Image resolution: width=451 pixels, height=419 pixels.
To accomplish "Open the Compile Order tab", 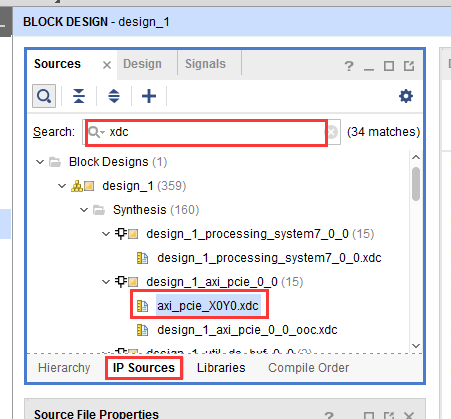I will pos(308,368).
